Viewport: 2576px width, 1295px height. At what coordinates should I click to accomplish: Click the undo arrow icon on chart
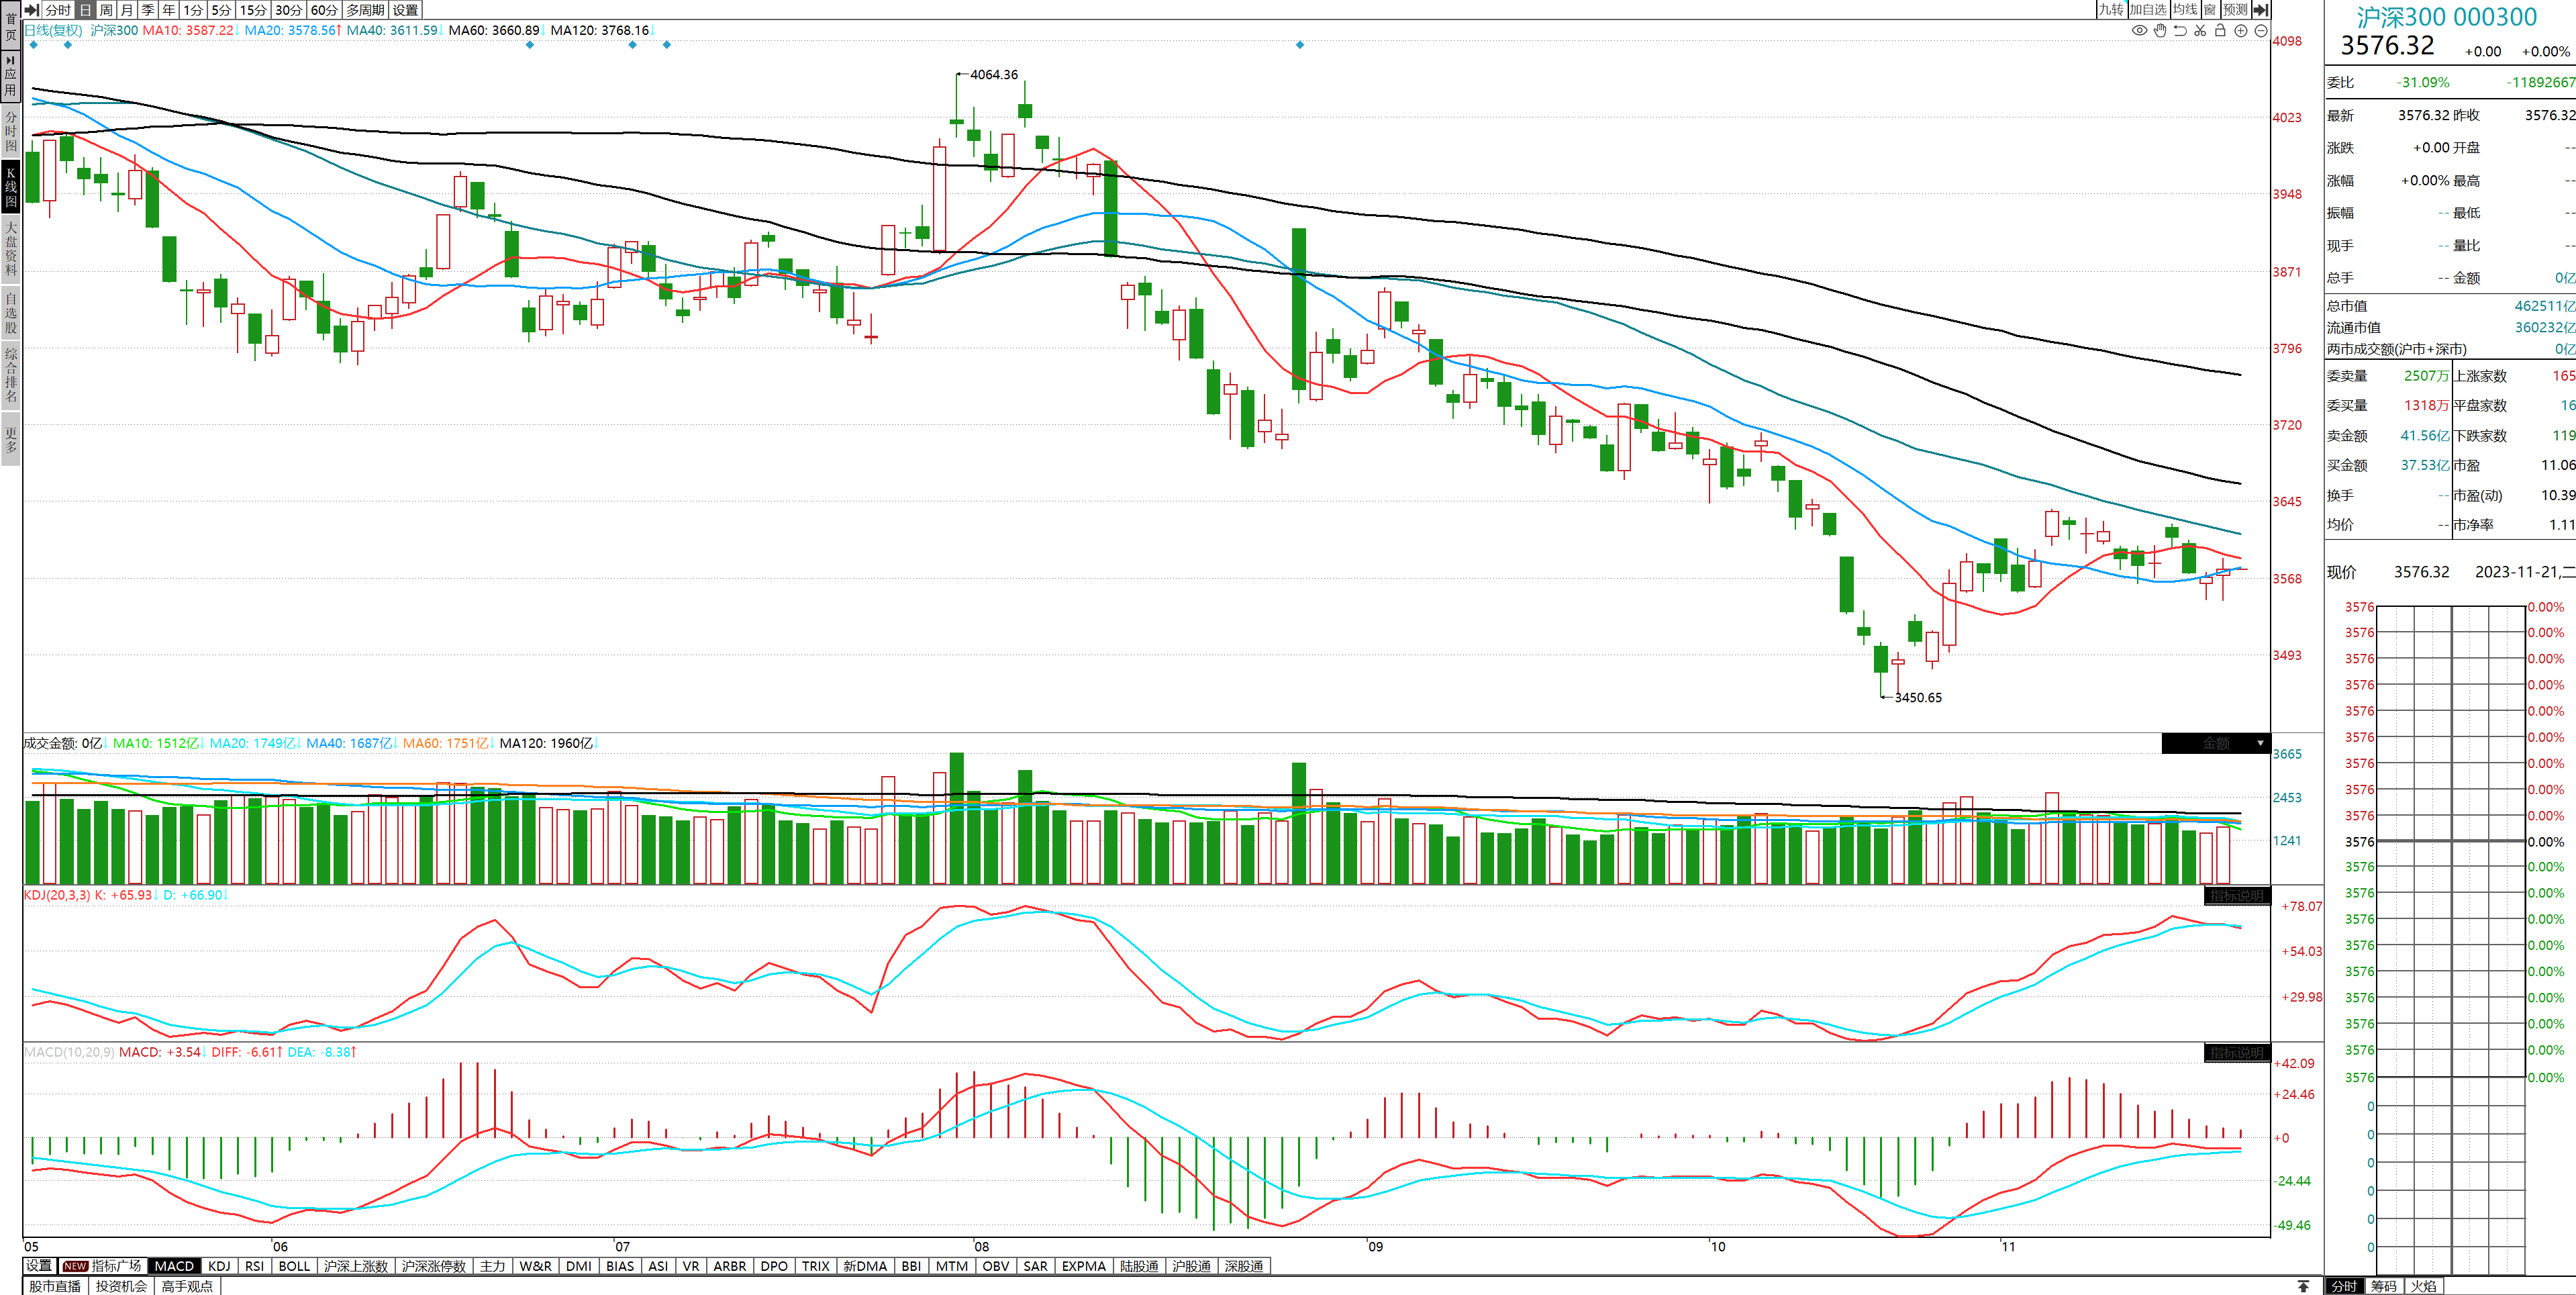2180,31
